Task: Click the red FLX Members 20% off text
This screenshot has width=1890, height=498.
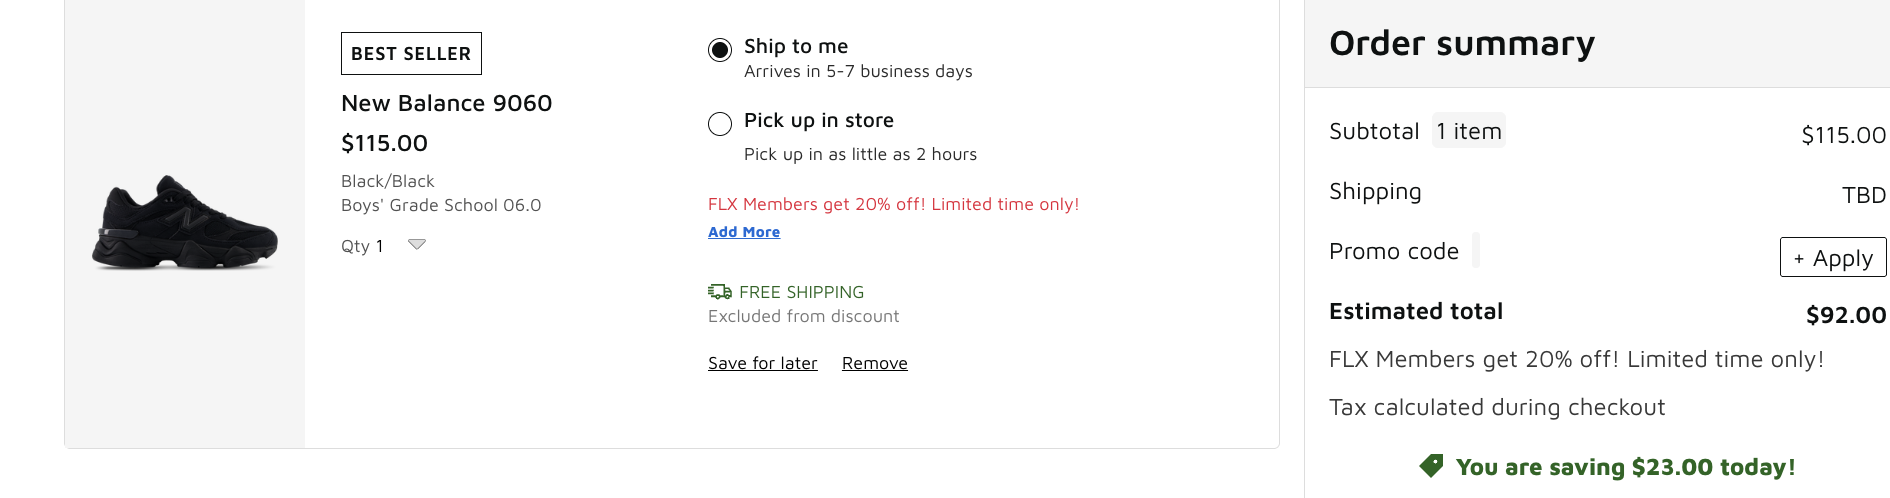Action: (893, 204)
